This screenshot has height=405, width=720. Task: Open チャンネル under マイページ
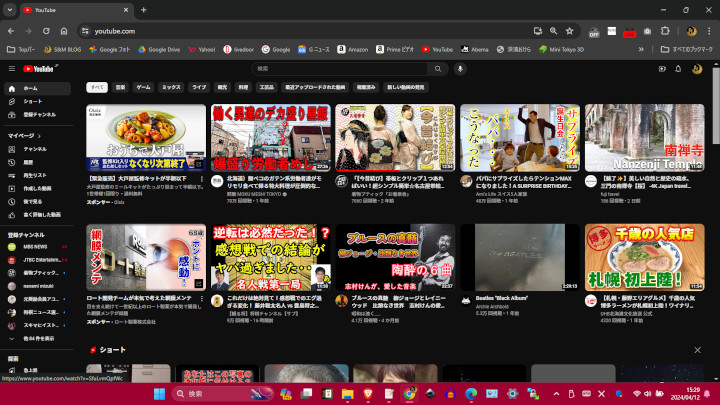click(x=38, y=149)
